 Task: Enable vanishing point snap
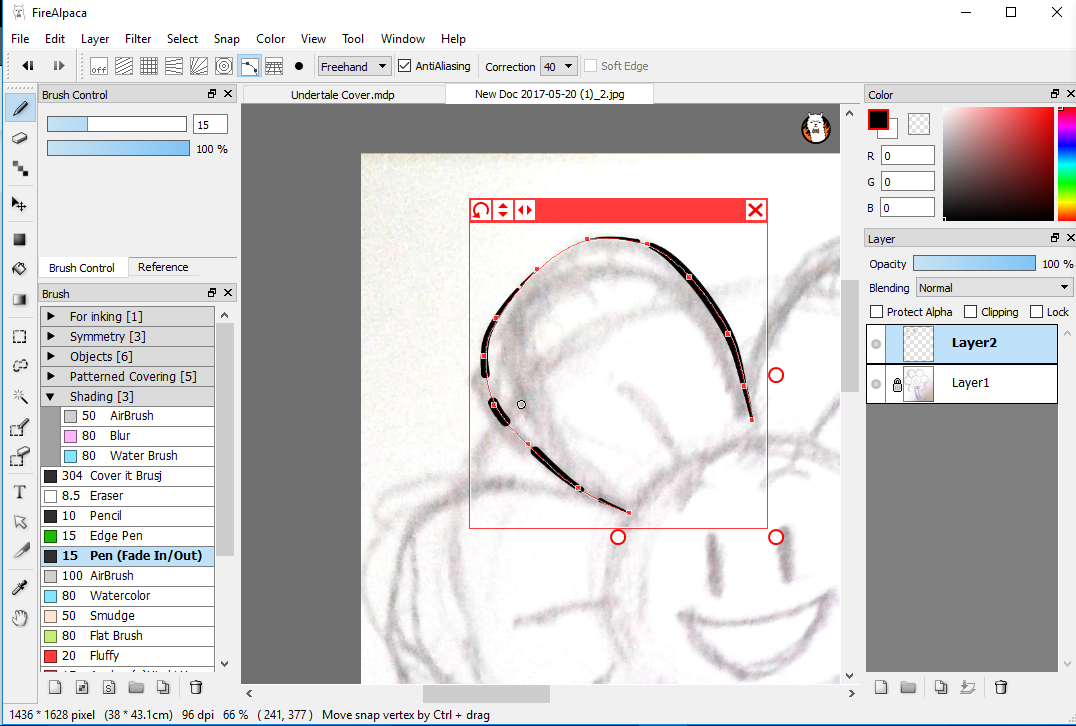pos(174,67)
